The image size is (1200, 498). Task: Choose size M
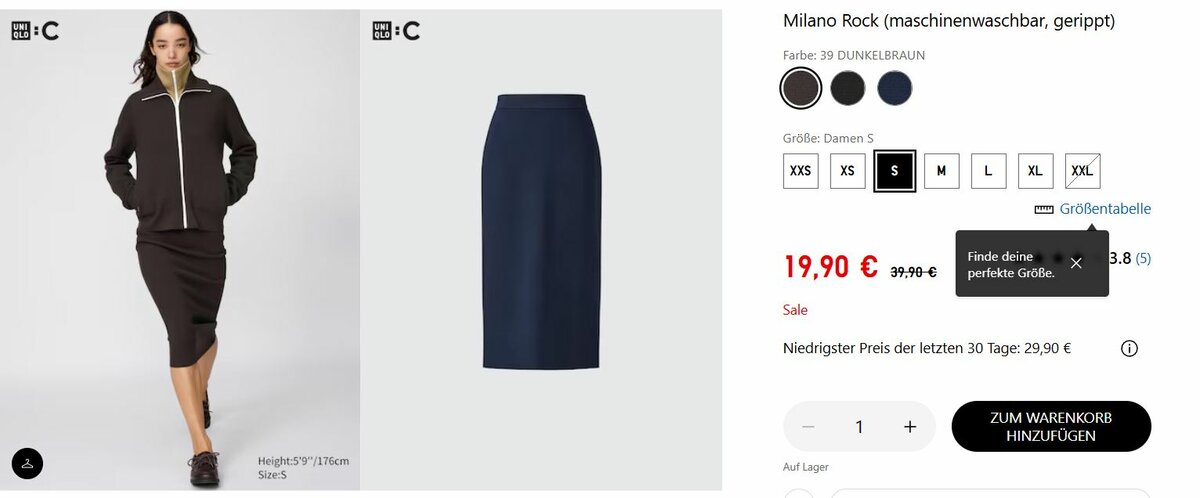click(941, 171)
